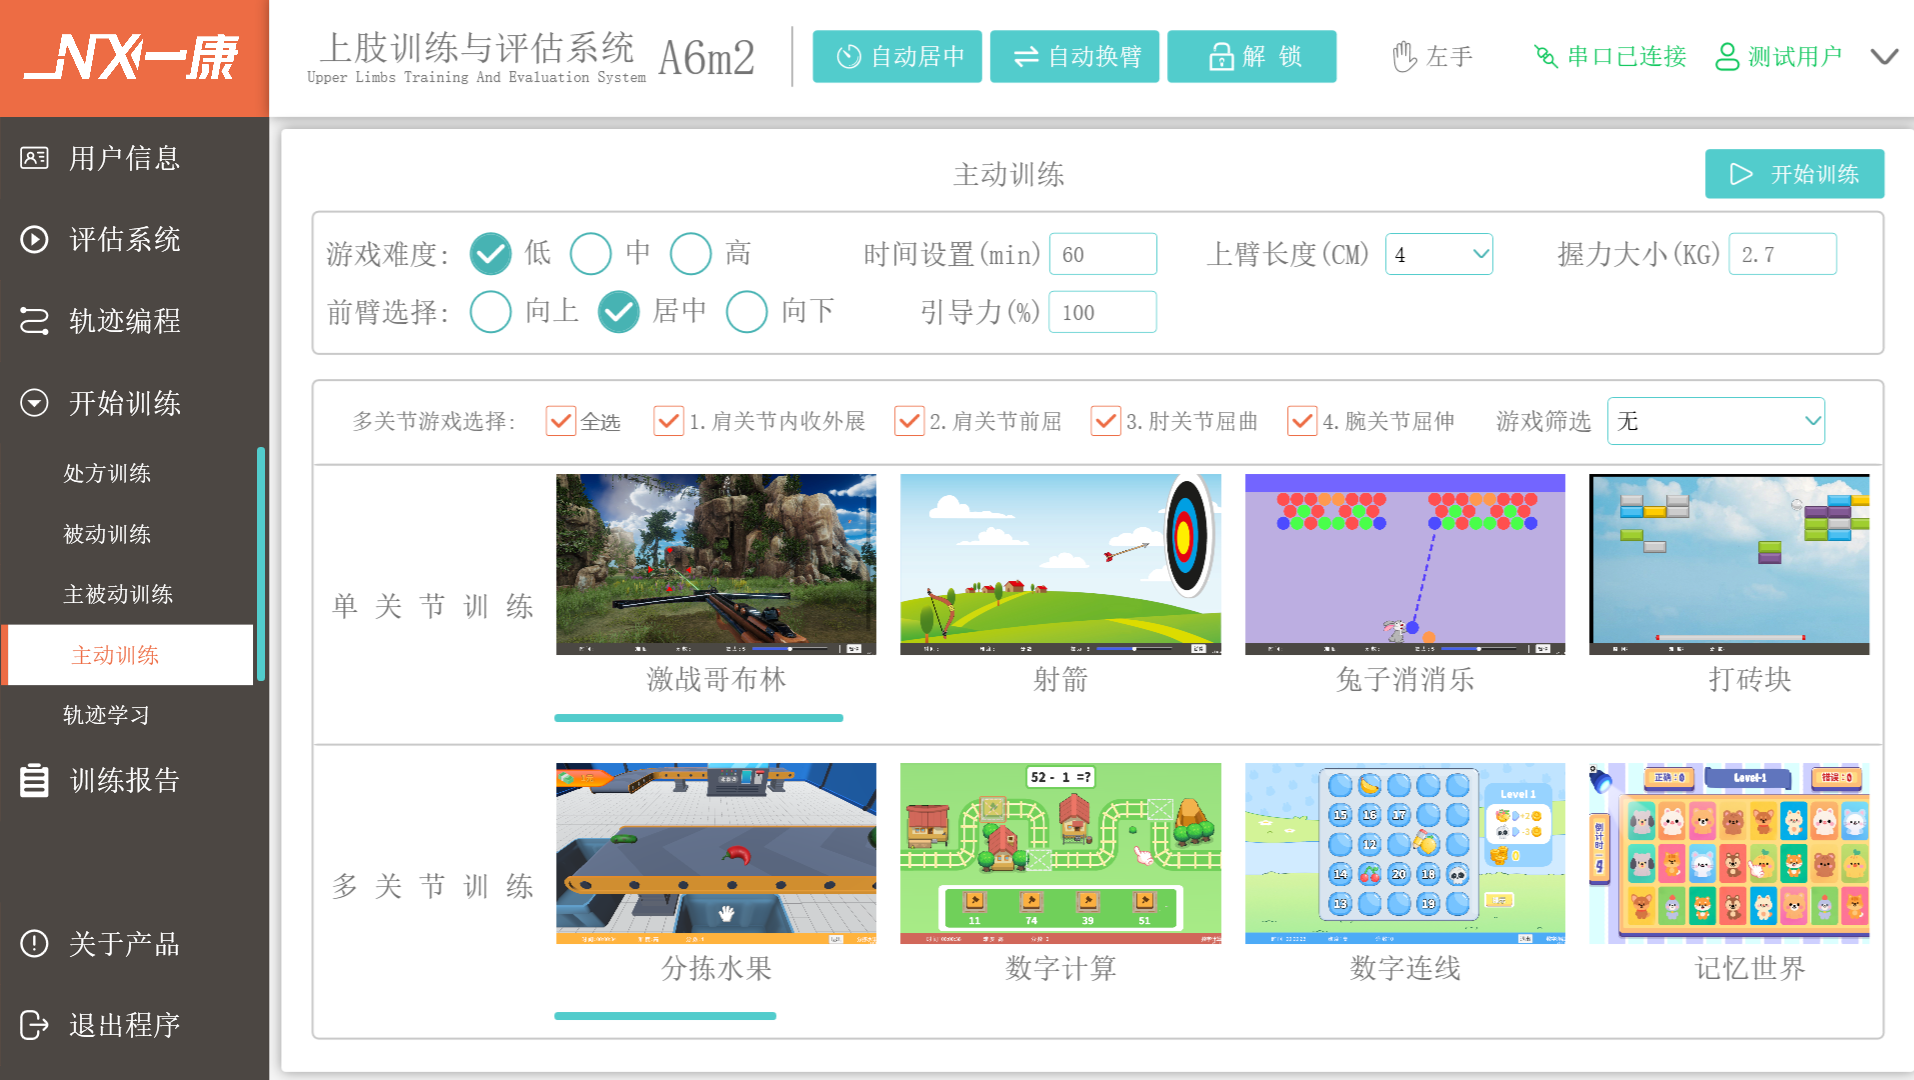Click the 开始训练 start button
This screenshot has width=1914, height=1080.
pyautogui.click(x=1794, y=174)
